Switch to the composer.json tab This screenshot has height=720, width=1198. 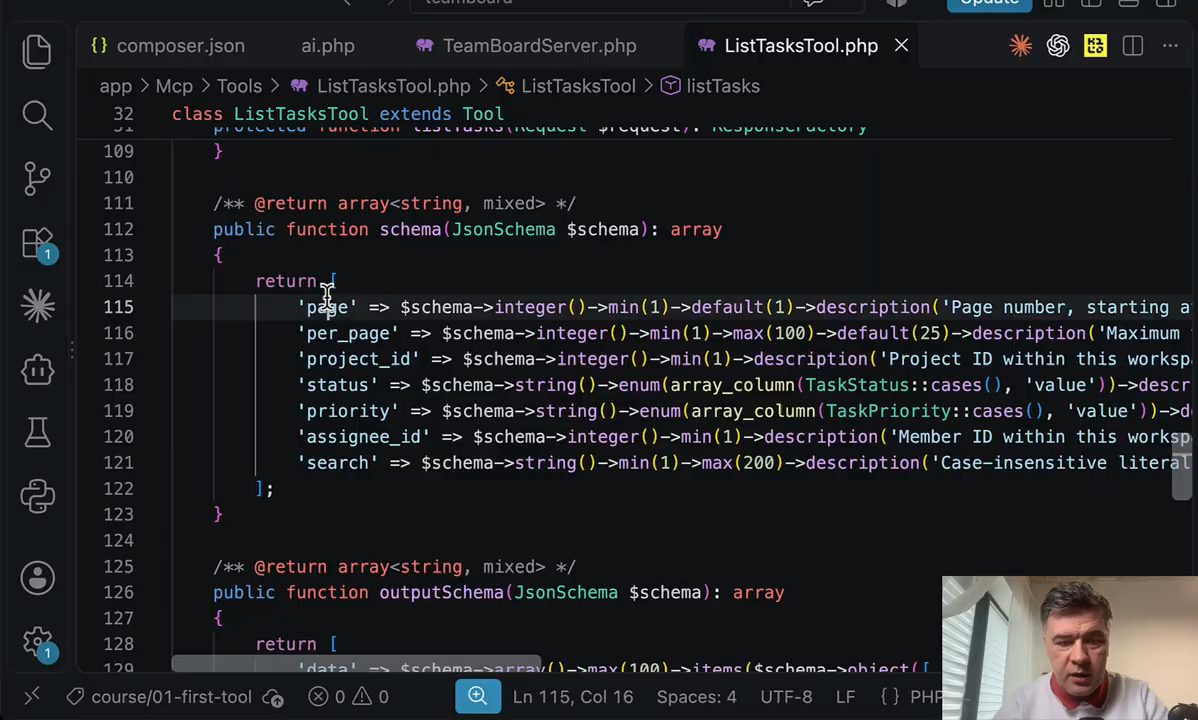167,46
